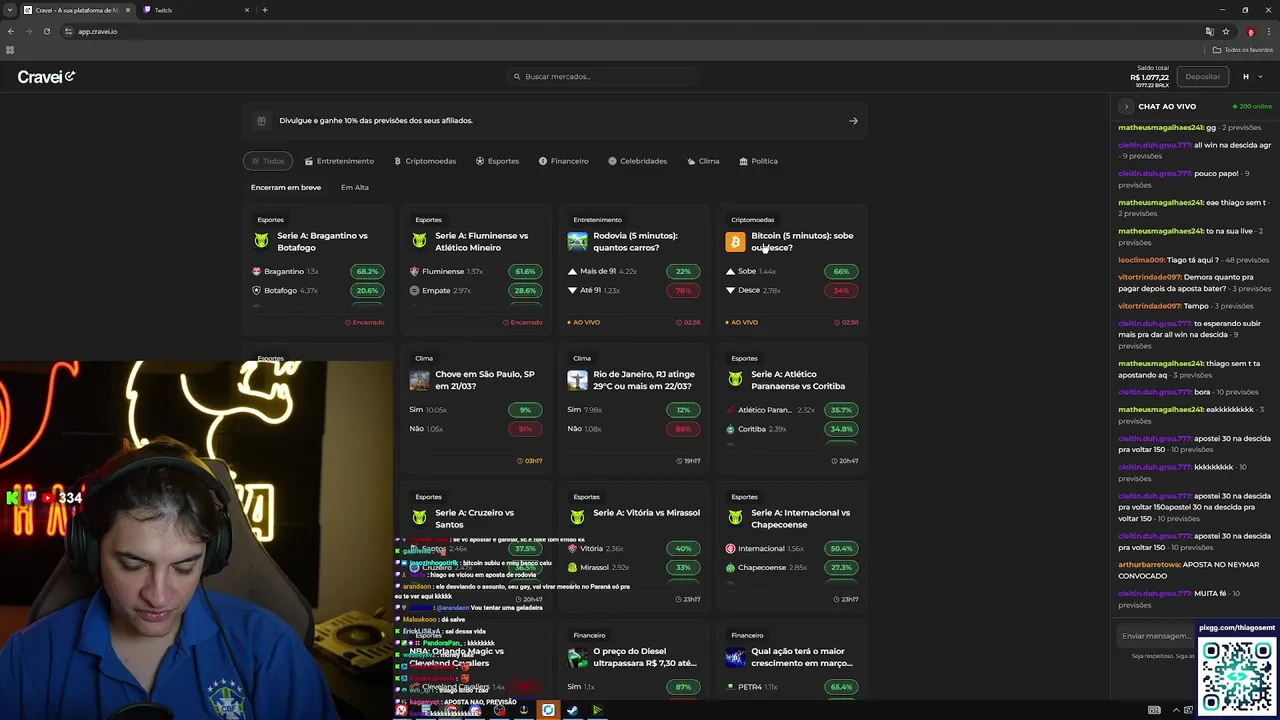Pick Coritiba 34.8% button
This screenshot has width=1280, height=720.
(841, 429)
